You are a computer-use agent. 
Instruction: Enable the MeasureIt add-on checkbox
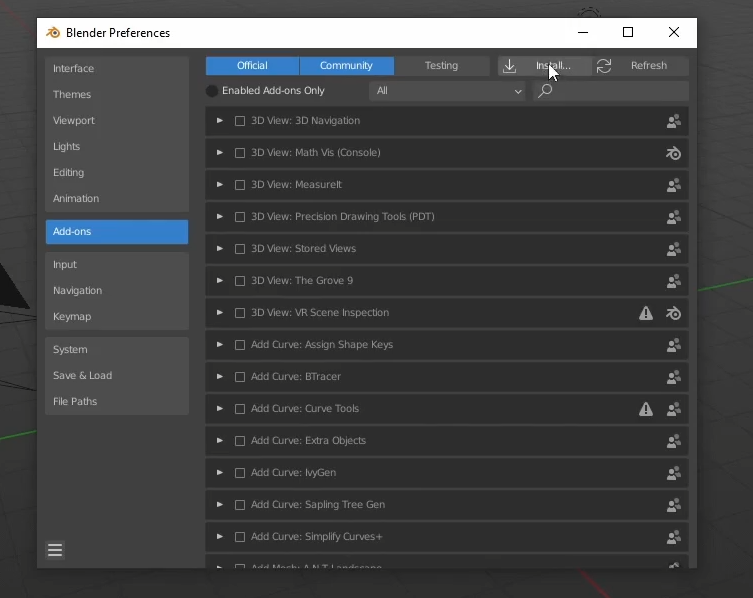click(240, 185)
